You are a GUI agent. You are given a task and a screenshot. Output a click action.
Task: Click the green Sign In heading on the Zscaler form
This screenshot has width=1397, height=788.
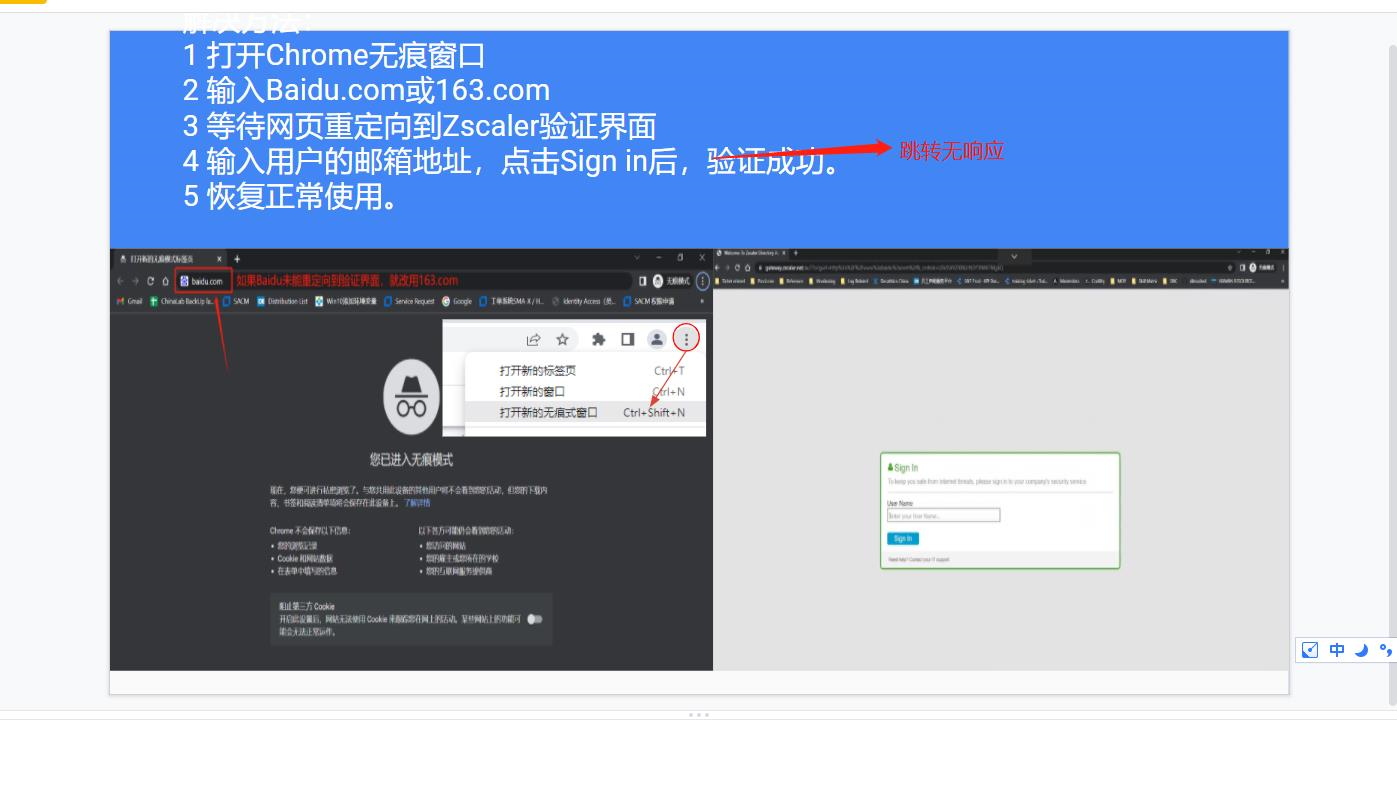[903, 468]
